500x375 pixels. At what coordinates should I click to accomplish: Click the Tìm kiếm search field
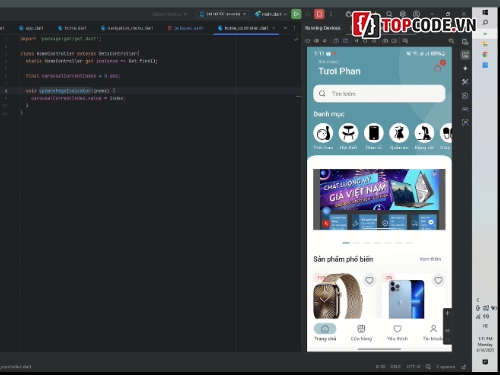point(379,94)
